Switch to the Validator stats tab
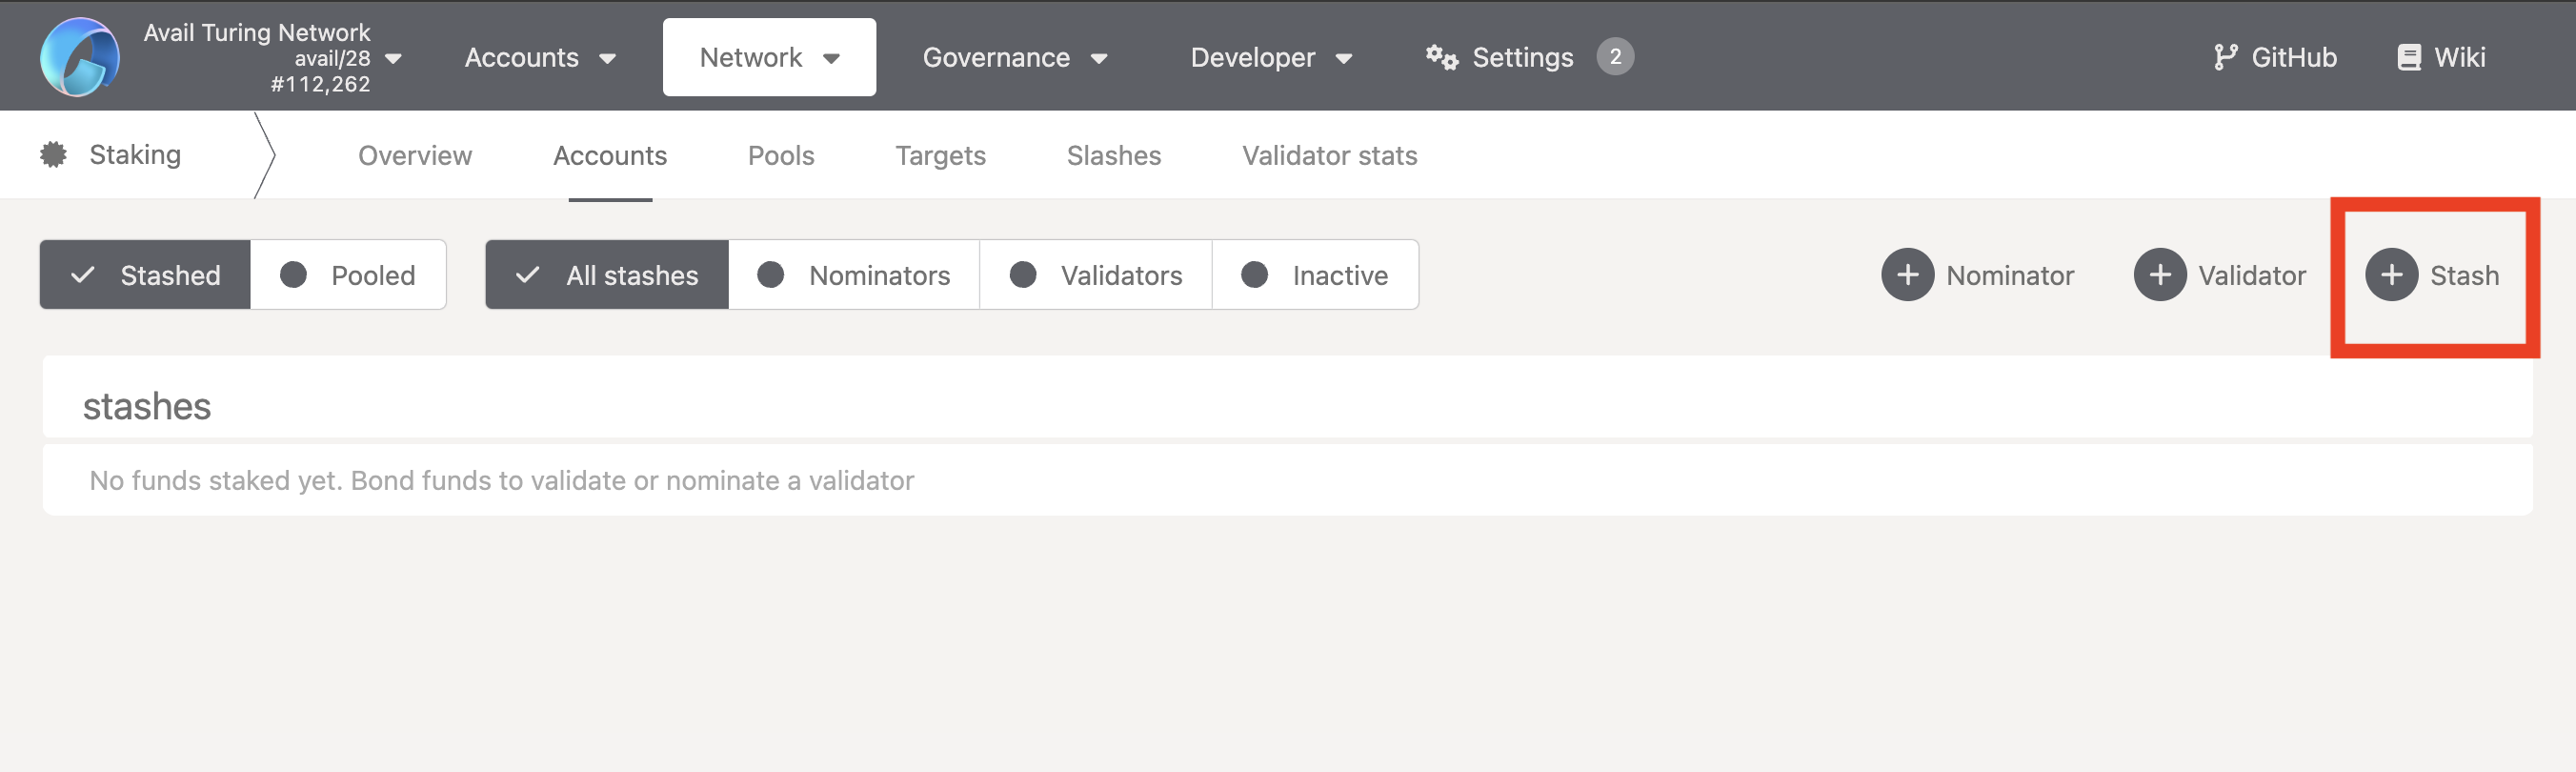The image size is (2576, 772). 1329,156
